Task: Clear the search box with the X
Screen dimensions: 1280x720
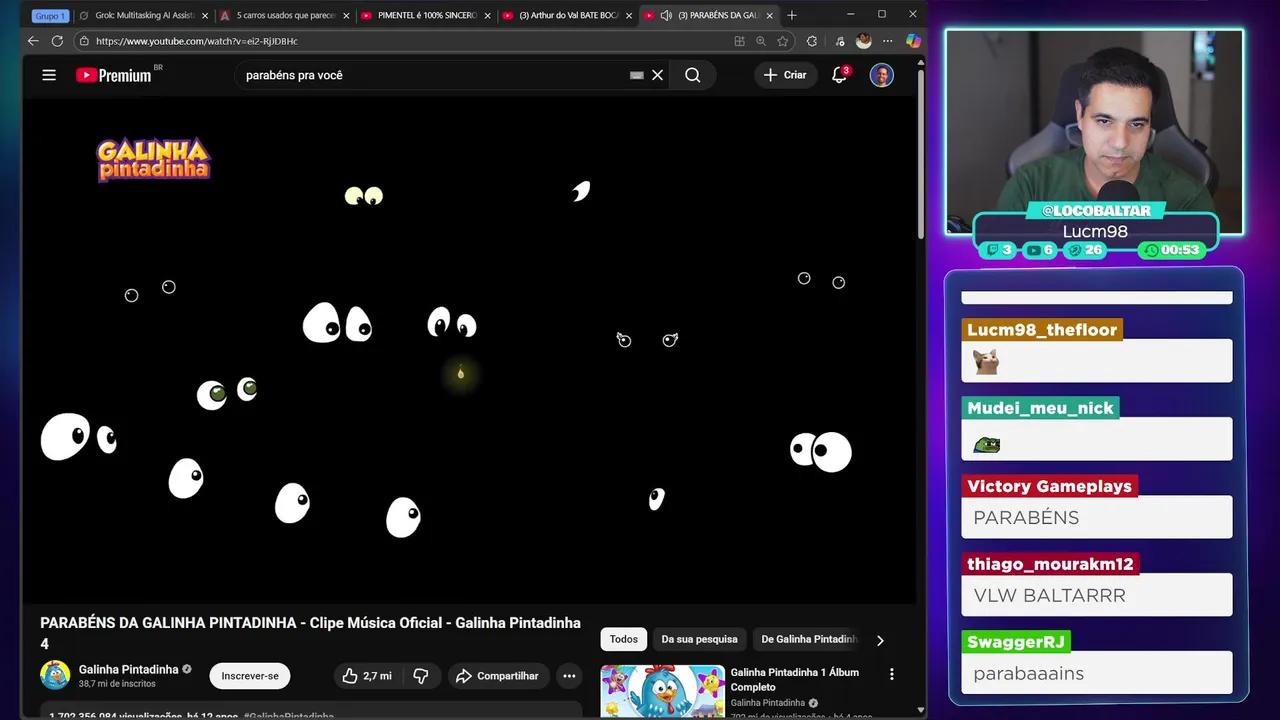Action: pyautogui.click(x=657, y=75)
